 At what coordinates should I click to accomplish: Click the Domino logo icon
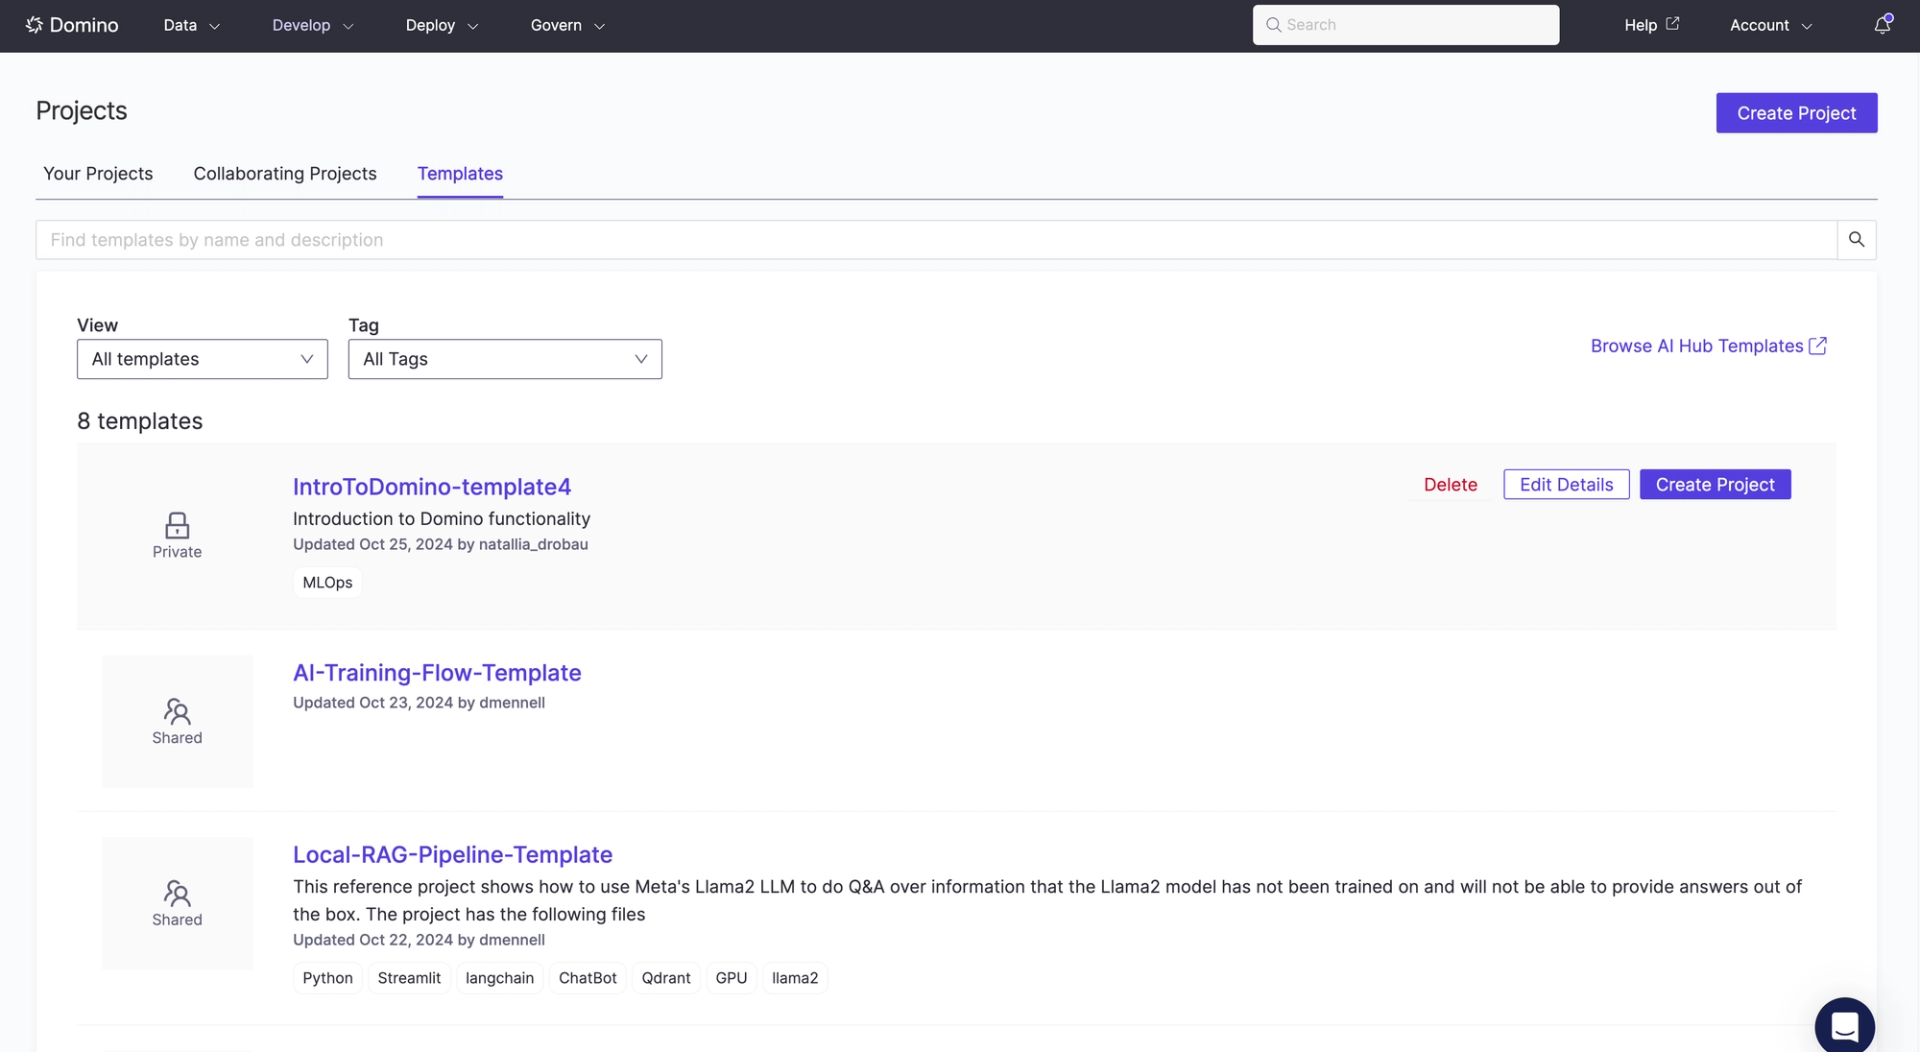tap(34, 25)
